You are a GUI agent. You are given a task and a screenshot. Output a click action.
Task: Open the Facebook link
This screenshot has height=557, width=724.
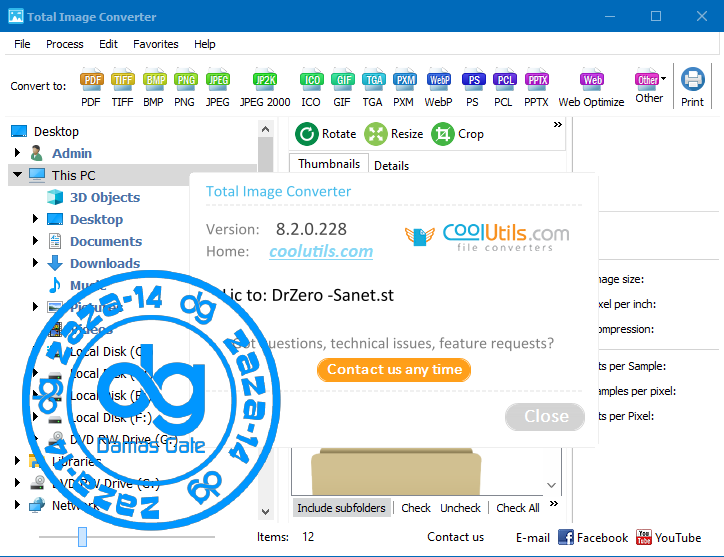593,538
